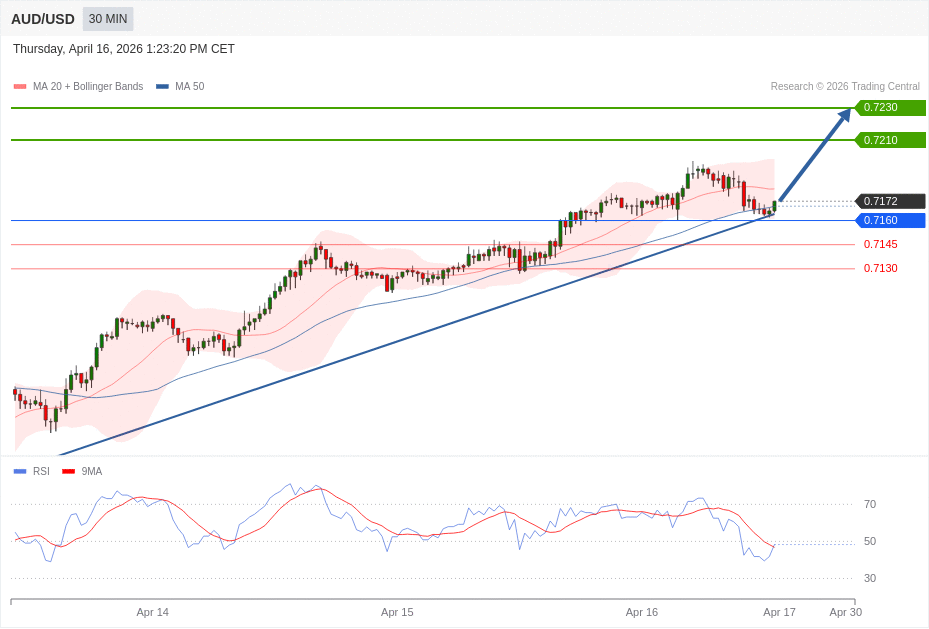
Task: Click the RSI 30 oversold level label
Action: 869,578
